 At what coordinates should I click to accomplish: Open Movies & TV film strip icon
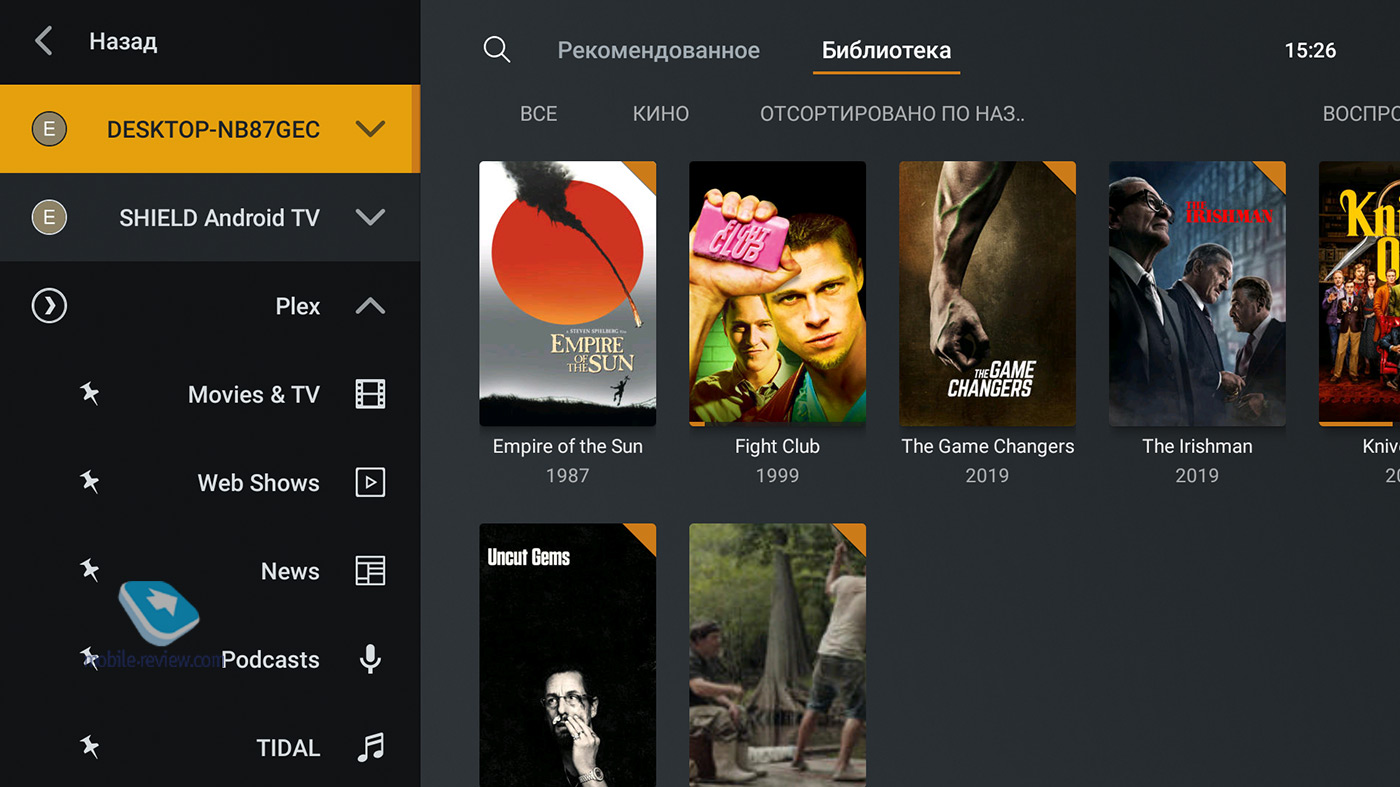(370, 394)
